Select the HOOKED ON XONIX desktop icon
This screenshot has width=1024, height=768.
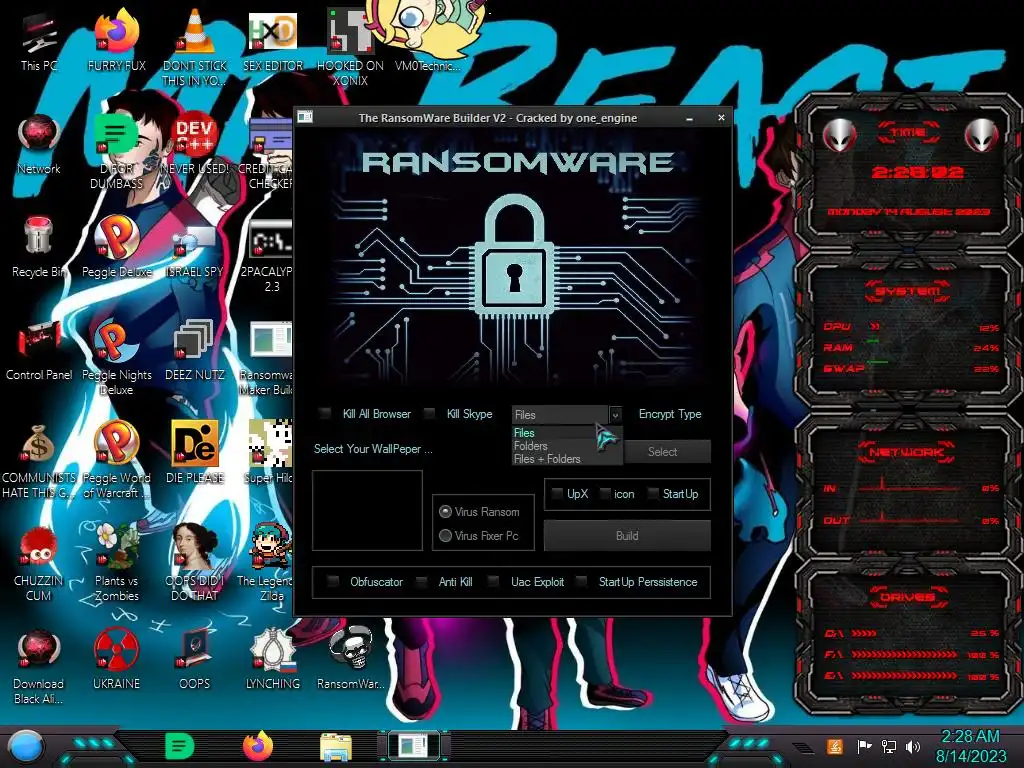[x=350, y=47]
